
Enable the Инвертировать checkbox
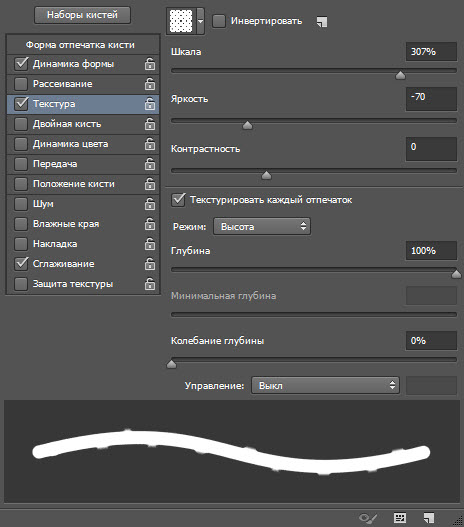(219, 21)
